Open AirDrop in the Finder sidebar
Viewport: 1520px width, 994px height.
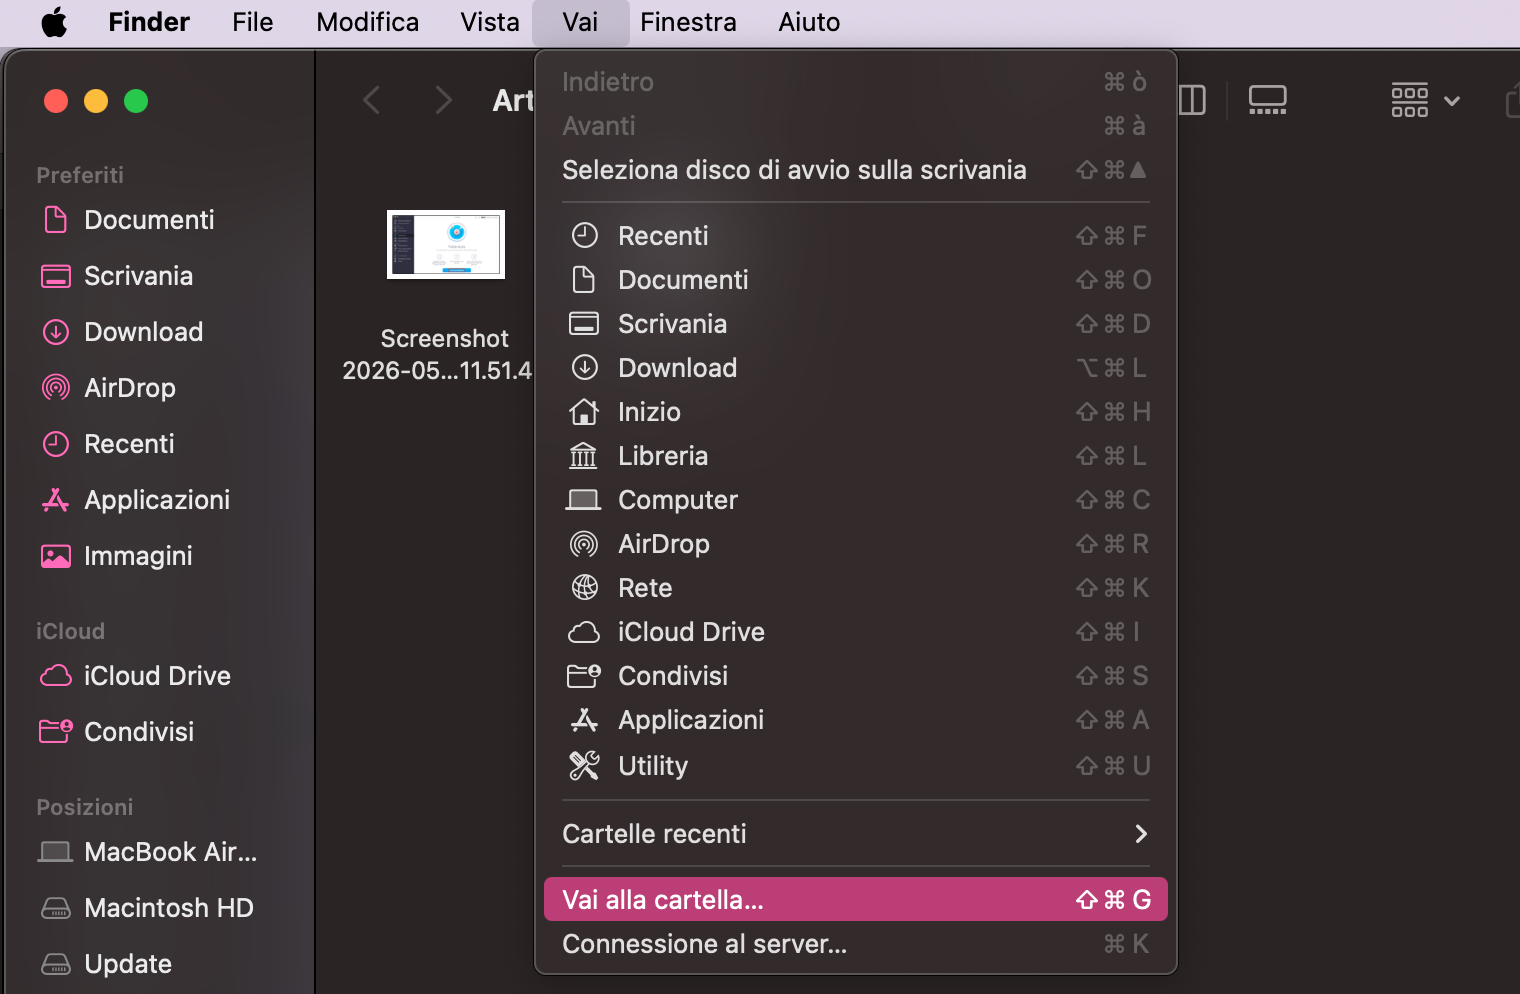[130, 388]
